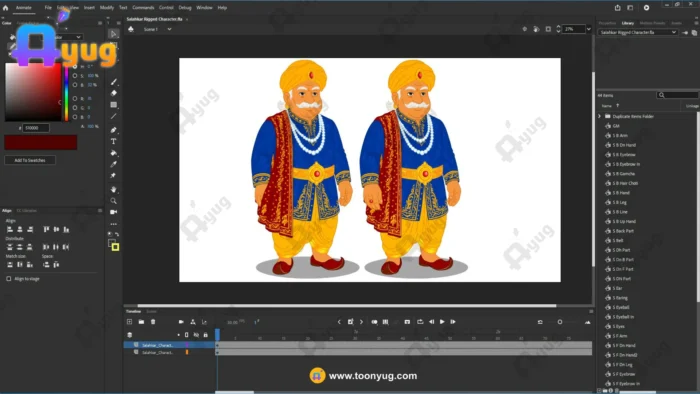Select the Asset Warp pin tool
The image size is (700, 394).
(x=113, y=175)
